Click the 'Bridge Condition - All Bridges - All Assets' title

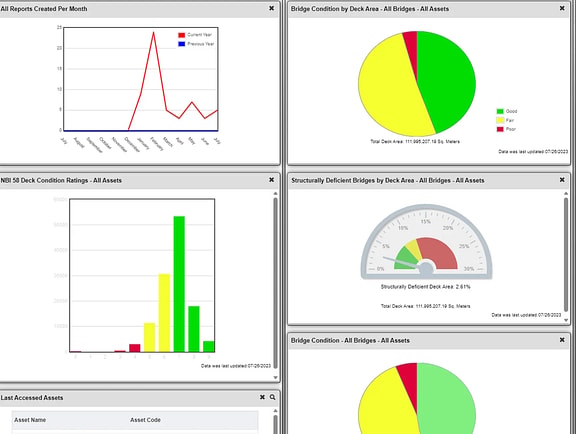click(350, 341)
